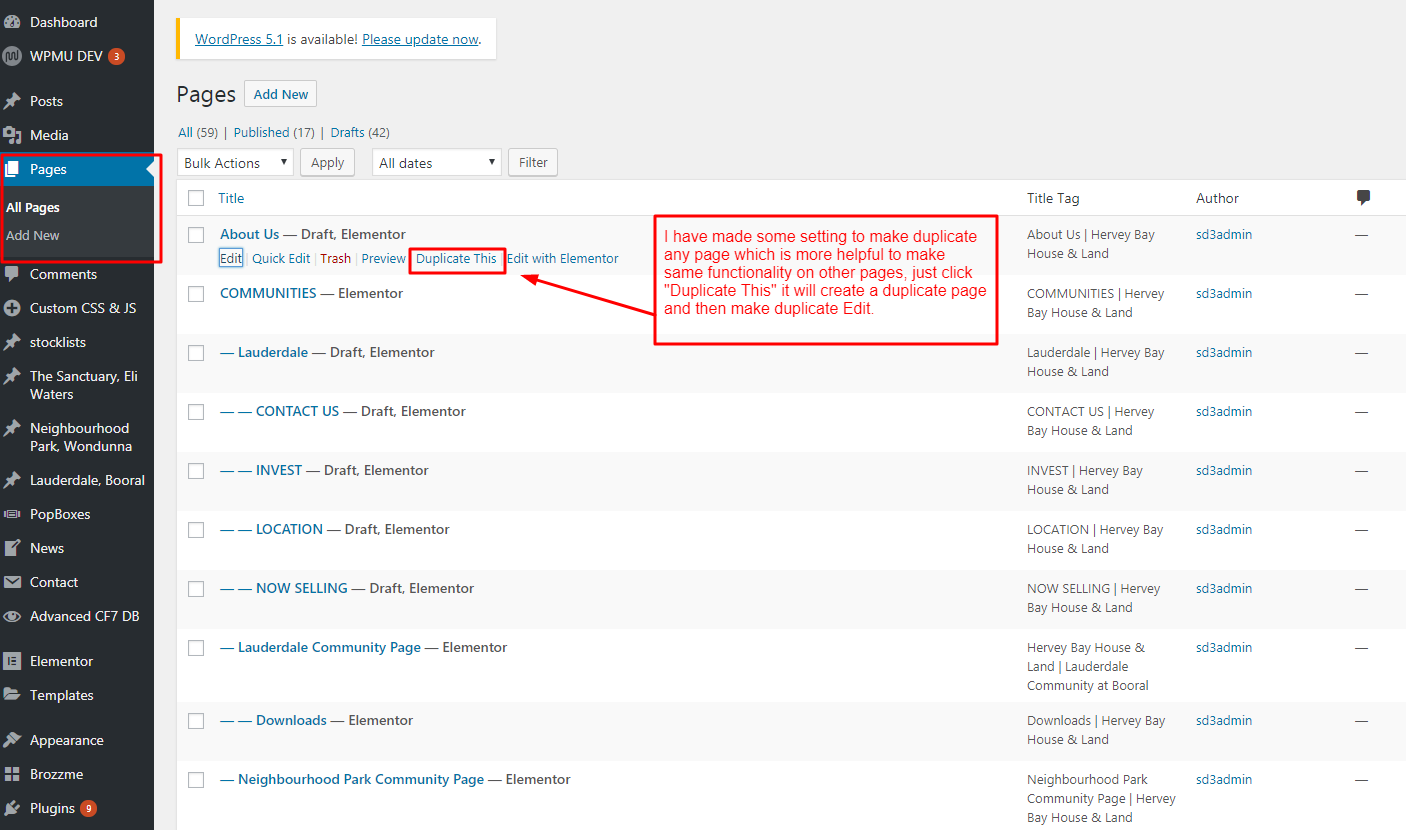This screenshot has width=1406, height=830.
Task: Click the Title Tag column header
Action: [1053, 198]
